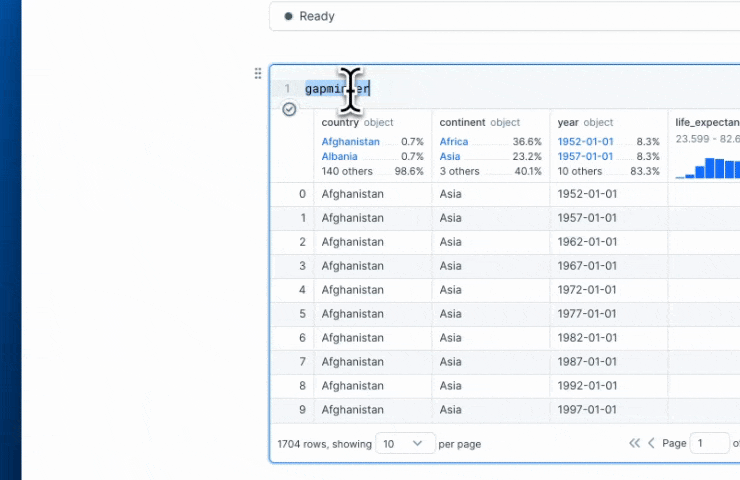Select the year column header
This screenshot has width=740, height=480.
[585, 122]
